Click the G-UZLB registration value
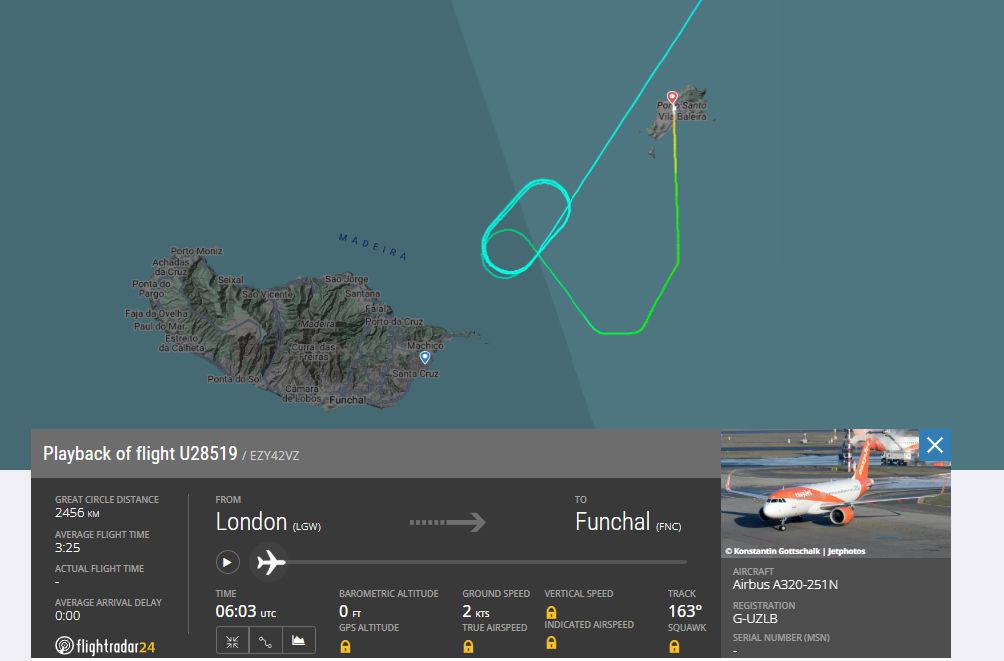The width and height of the screenshot is (1004, 661). [x=755, y=619]
